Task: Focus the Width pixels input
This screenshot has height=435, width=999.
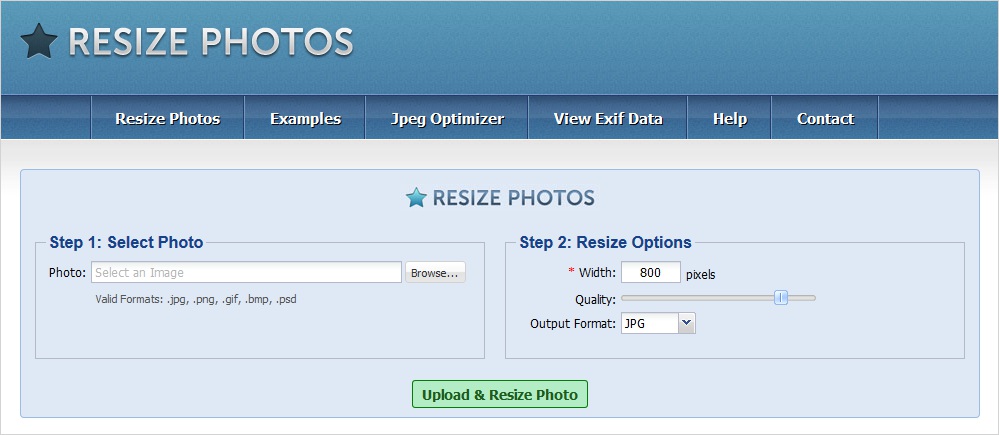Action: [650, 272]
